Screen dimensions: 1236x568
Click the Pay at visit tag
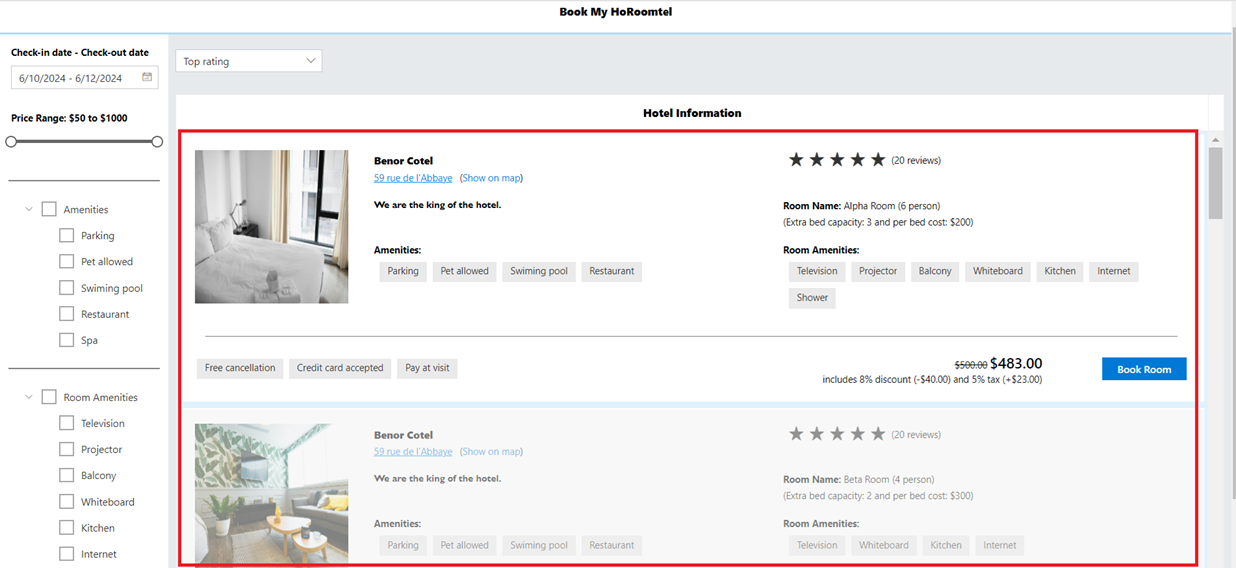point(427,368)
